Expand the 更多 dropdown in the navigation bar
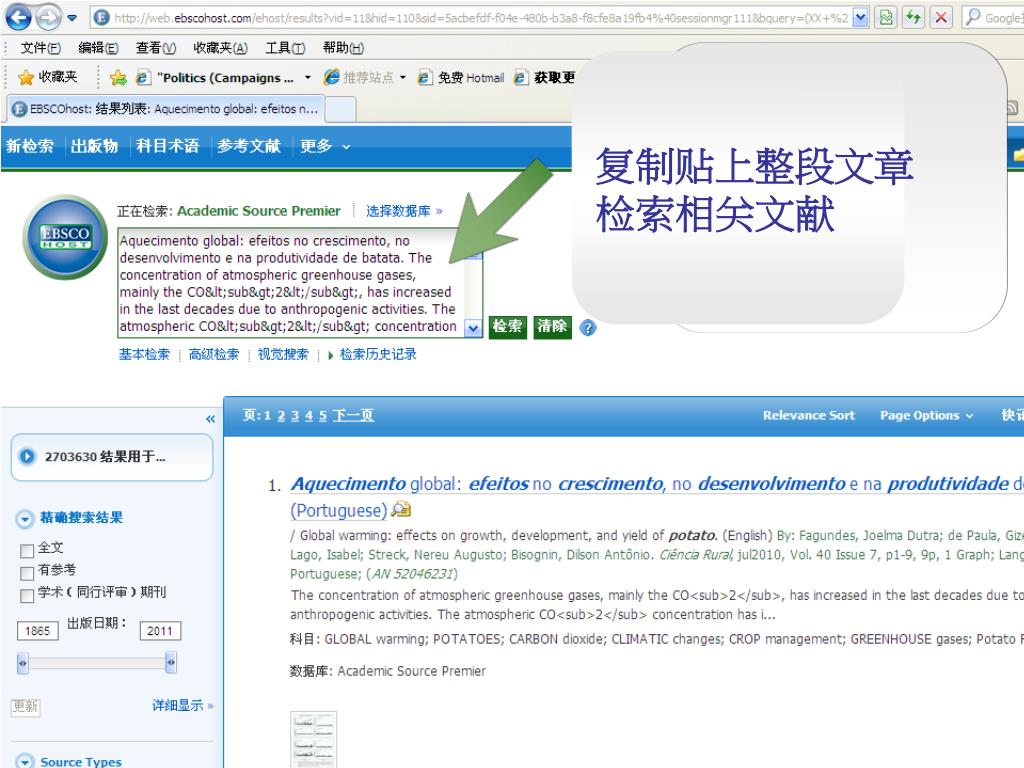1024x768 pixels. pos(325,146)
